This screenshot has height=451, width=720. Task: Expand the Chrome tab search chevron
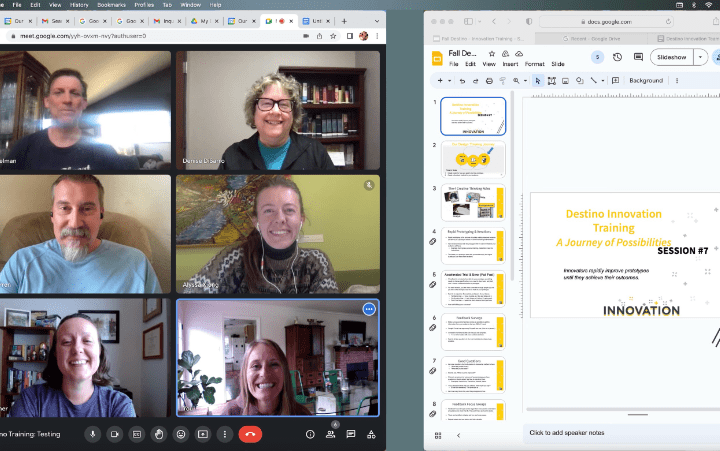coord(377,21)
